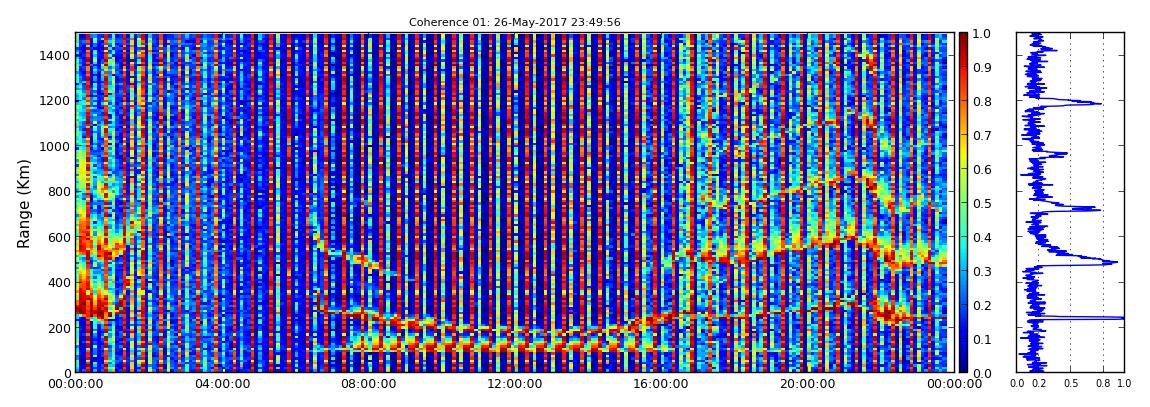Select the 800 tick on the range axis
The height and width of the screenshot is (407, 1150).
coord(58,192)
